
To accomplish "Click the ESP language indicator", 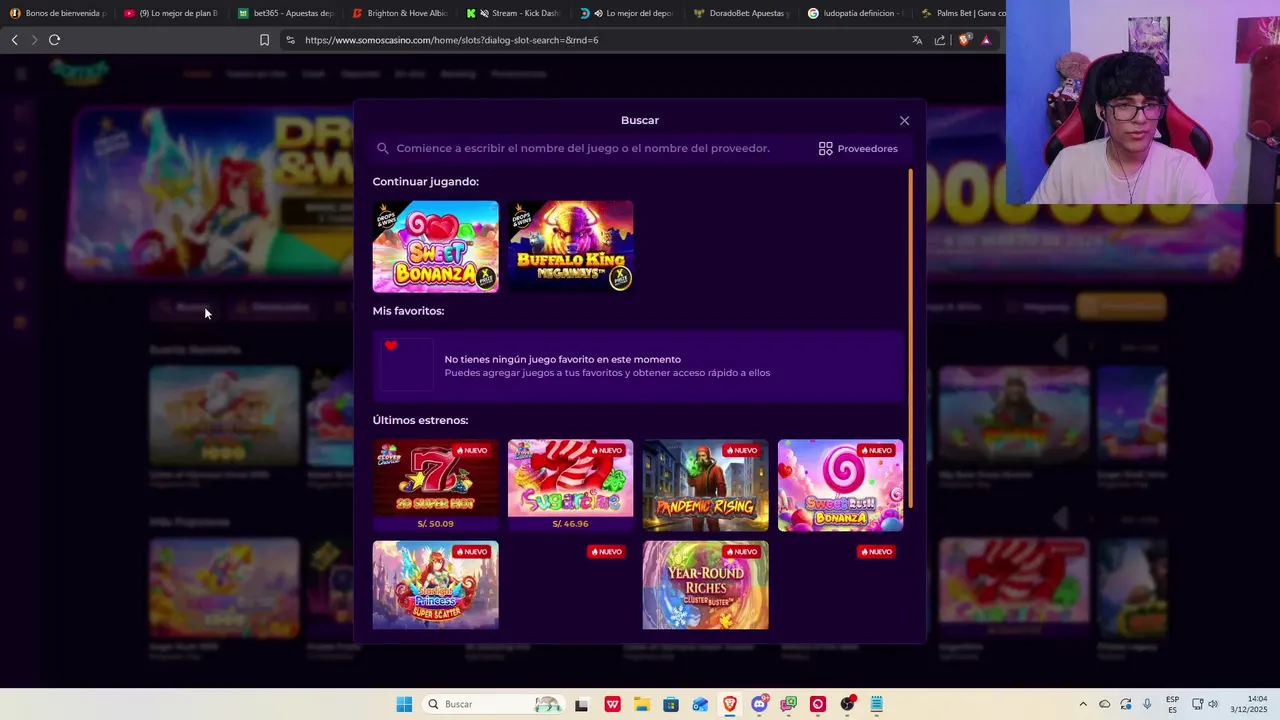I will pos(1172,704).
